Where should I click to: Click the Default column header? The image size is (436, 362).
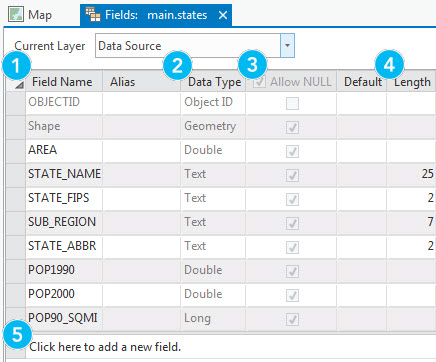coord(362,81)
